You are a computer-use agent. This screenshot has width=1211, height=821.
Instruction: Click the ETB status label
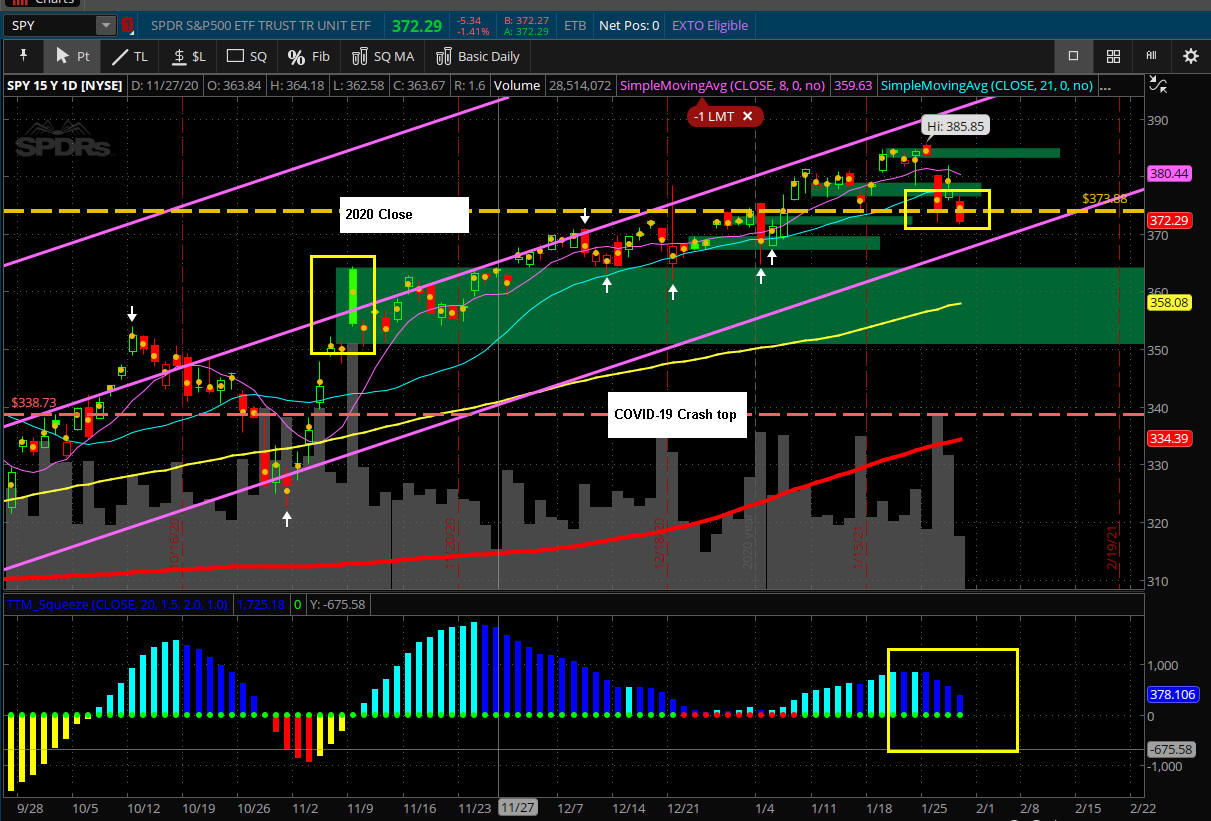575,25
